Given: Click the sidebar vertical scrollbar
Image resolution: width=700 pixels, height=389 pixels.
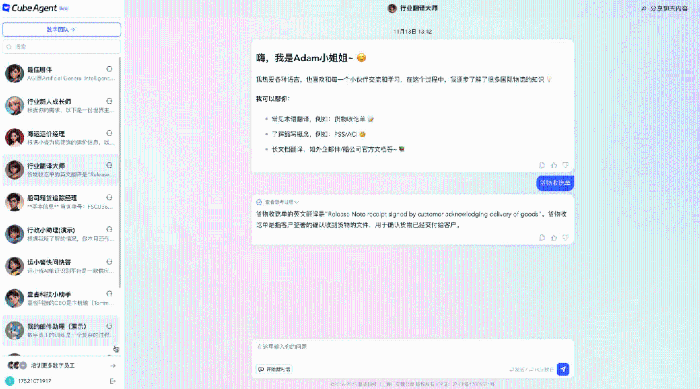Looking at the screenshot, I should [x=120, y=172].
